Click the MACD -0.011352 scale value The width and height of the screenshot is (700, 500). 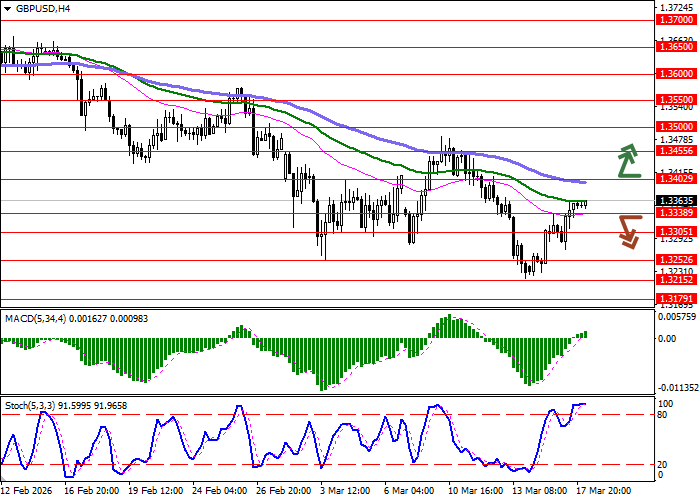point(677,388)
